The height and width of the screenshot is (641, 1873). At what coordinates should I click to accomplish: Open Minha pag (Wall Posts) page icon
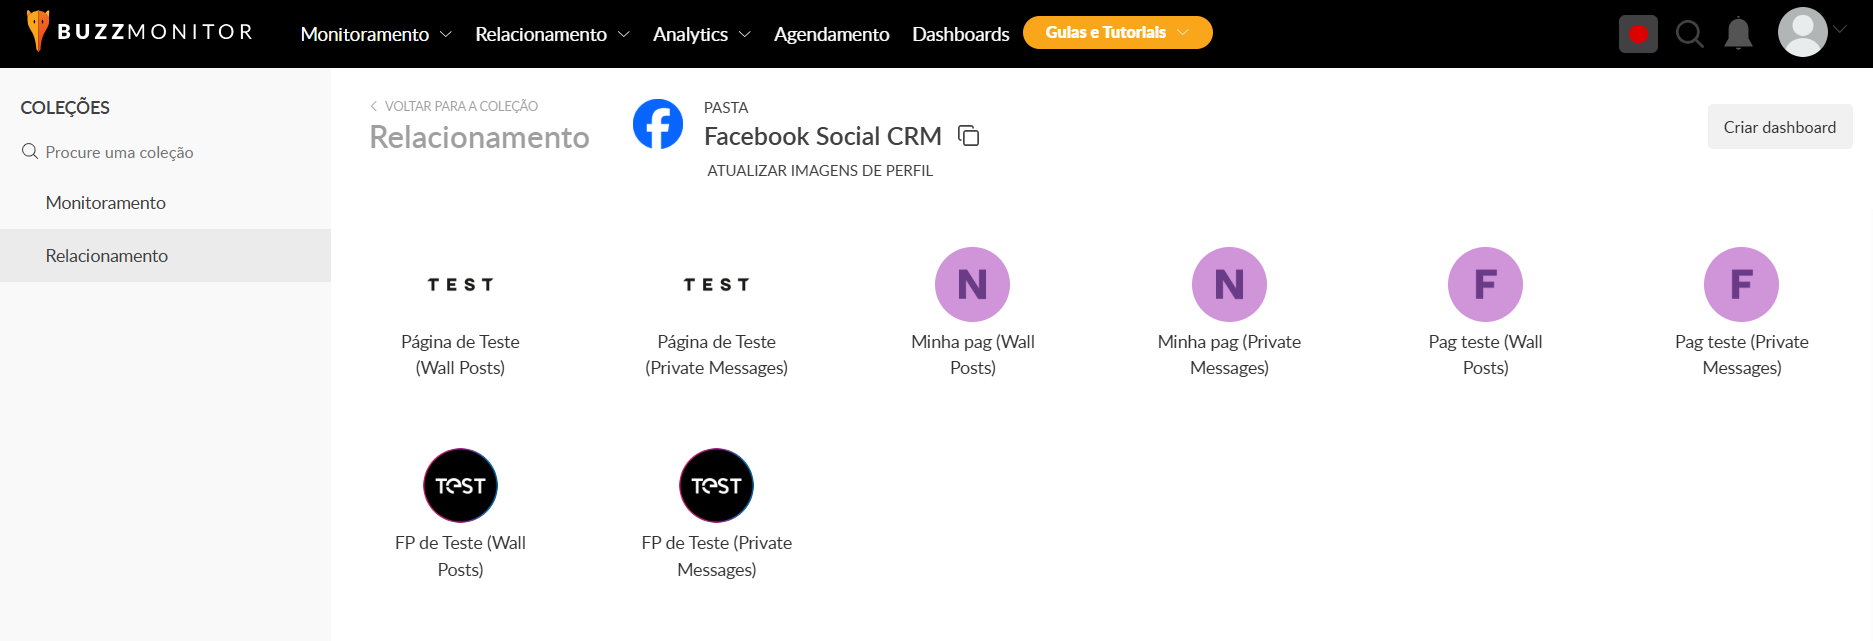pos(972,285)
